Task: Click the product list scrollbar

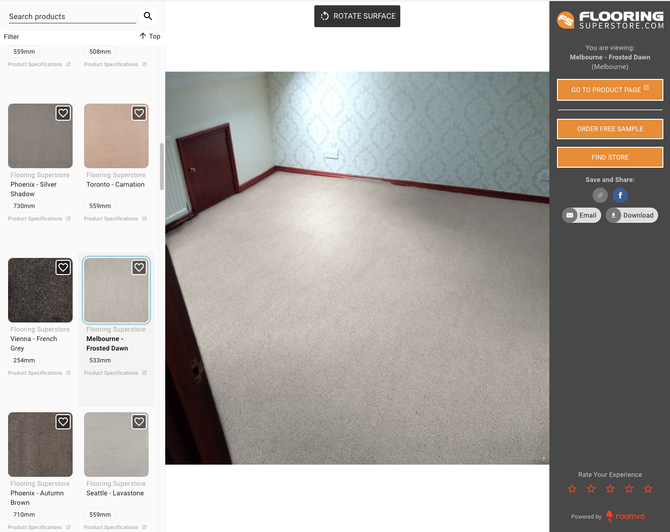Action: pos(162,167)
